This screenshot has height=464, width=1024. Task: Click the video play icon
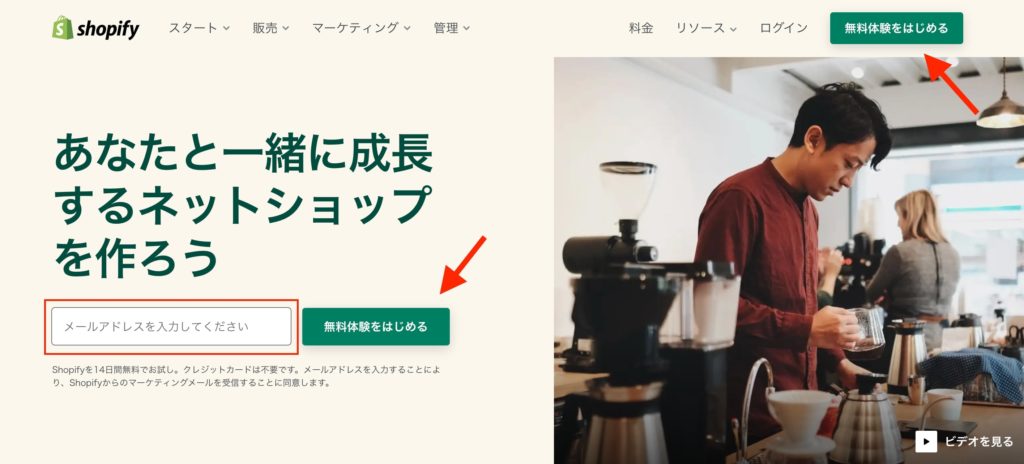(x=926, y=442)
